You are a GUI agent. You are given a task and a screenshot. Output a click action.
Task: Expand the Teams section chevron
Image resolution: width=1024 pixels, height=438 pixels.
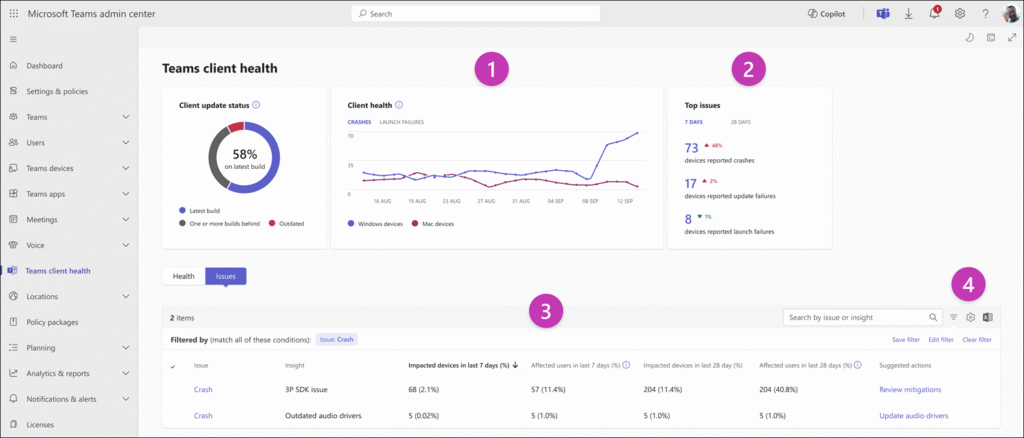126,117
